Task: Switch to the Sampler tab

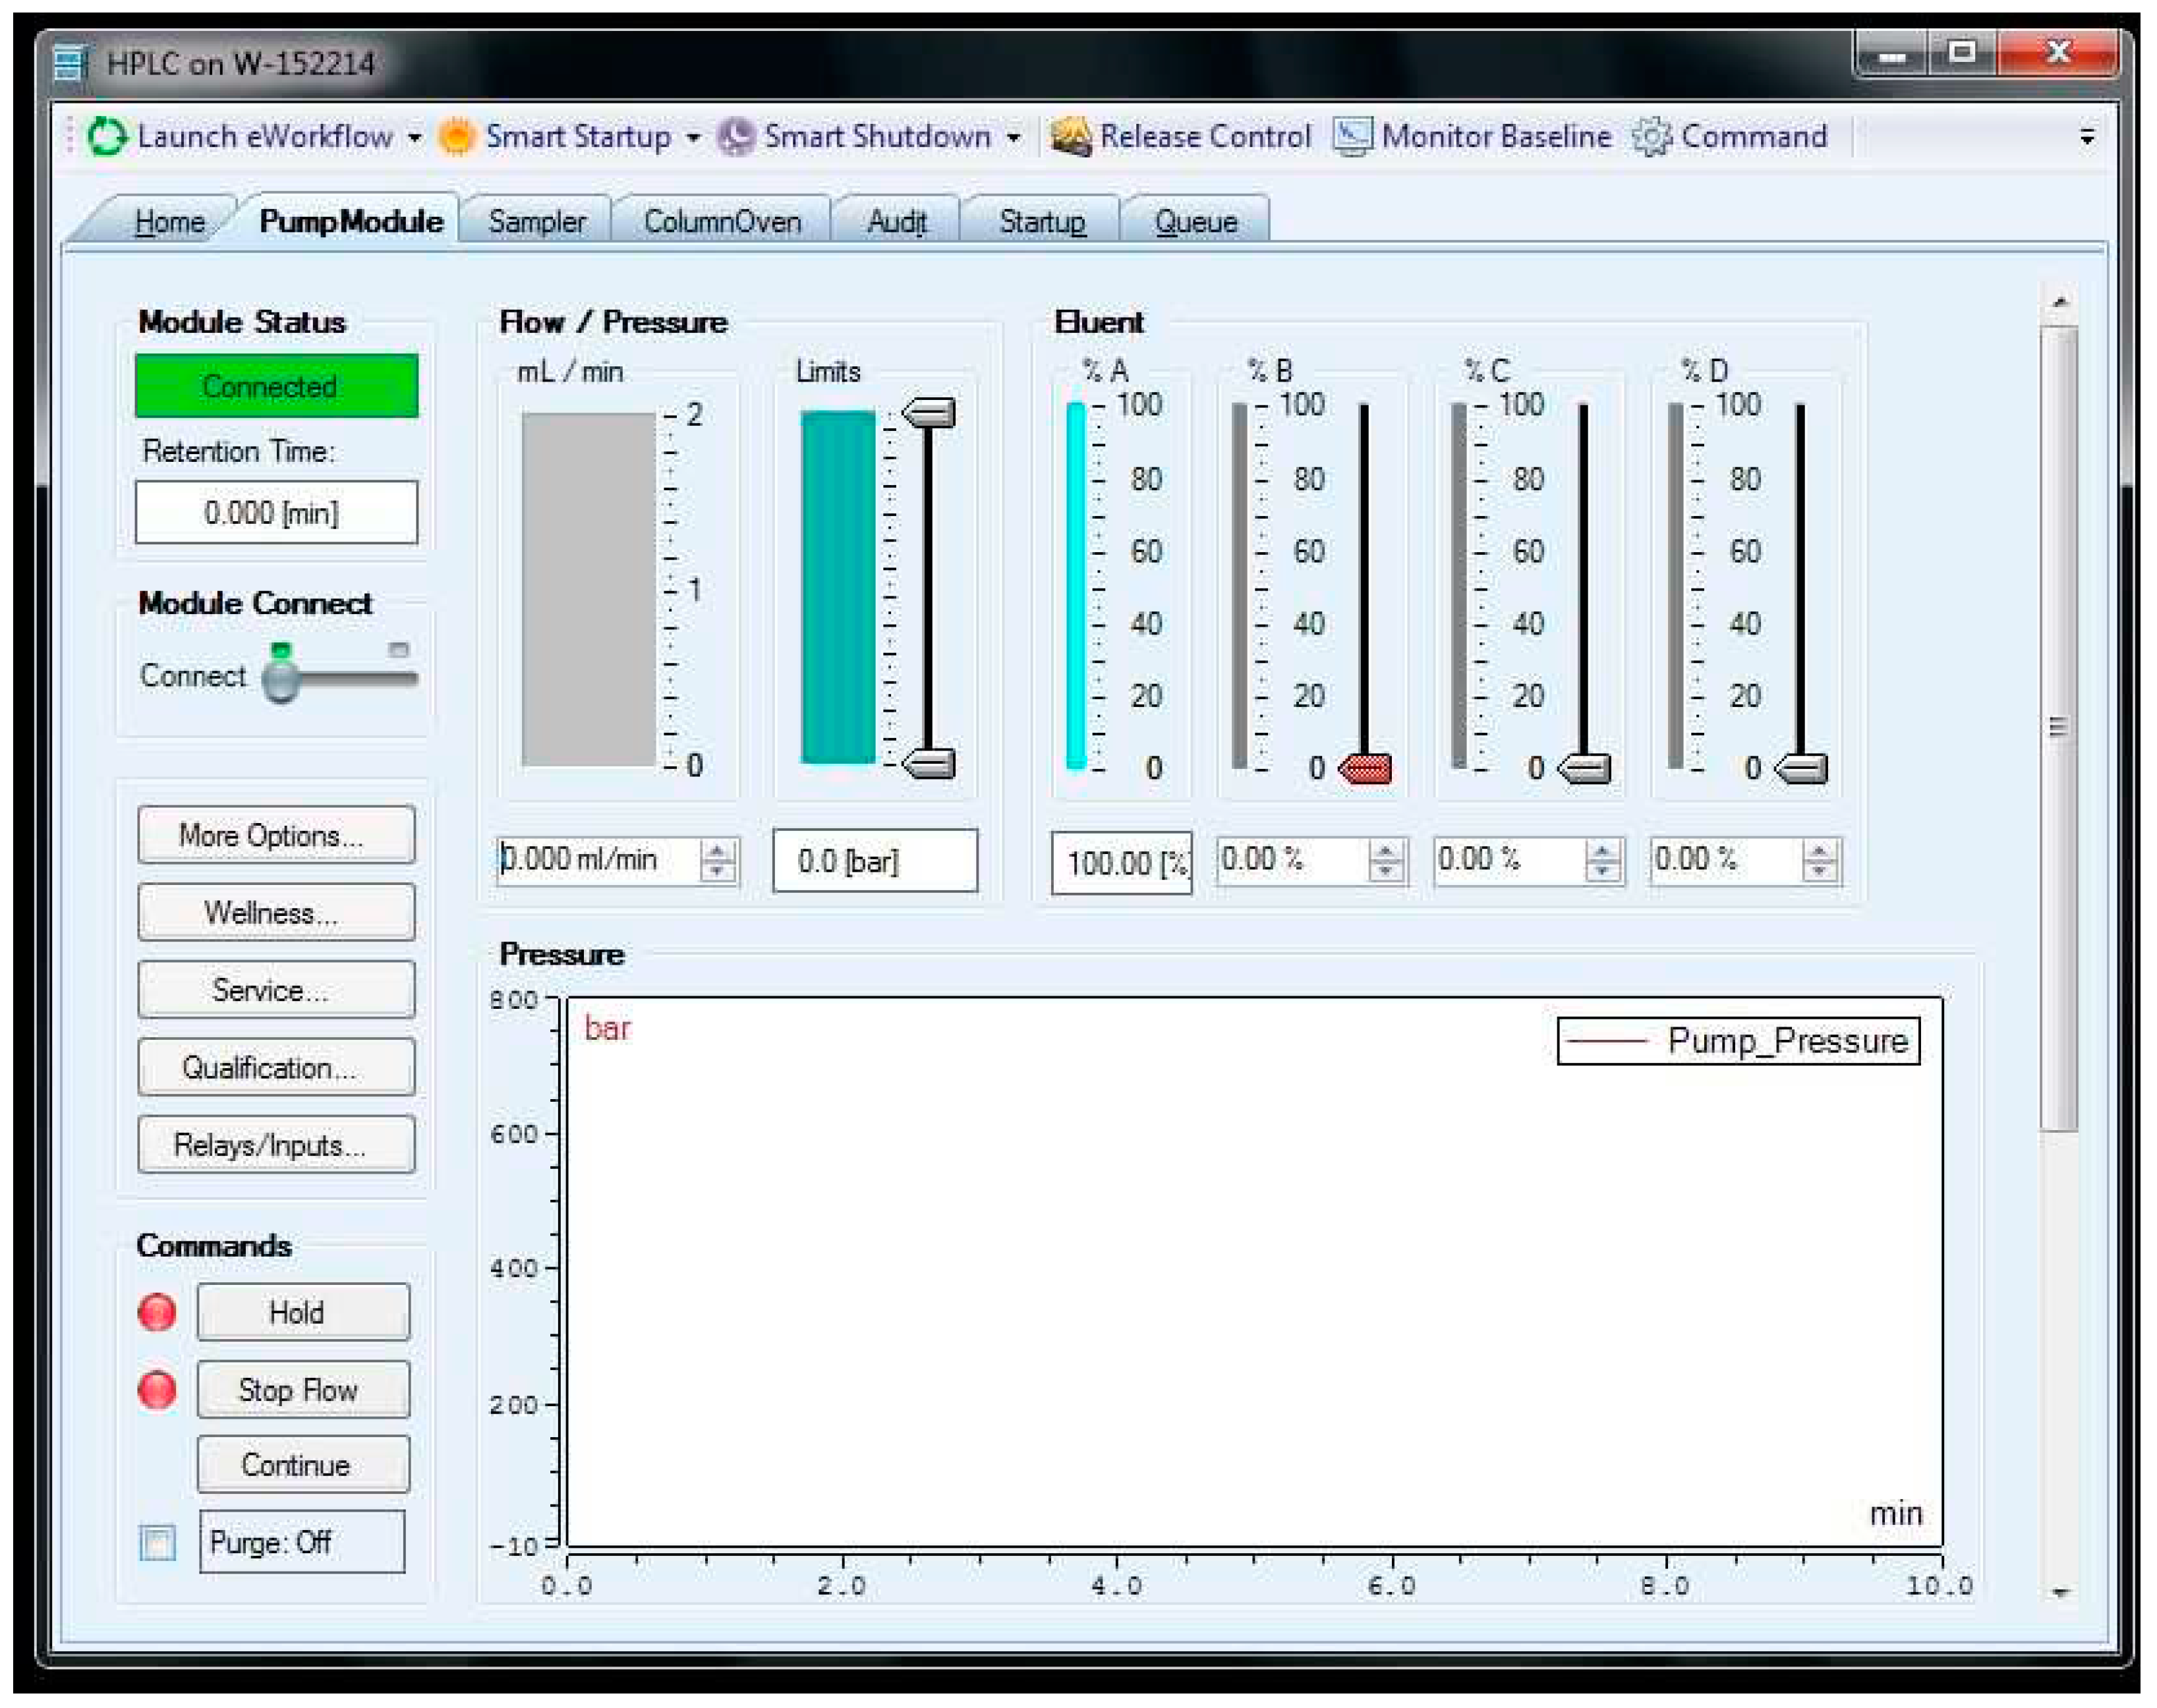Action: click(536, 221)
